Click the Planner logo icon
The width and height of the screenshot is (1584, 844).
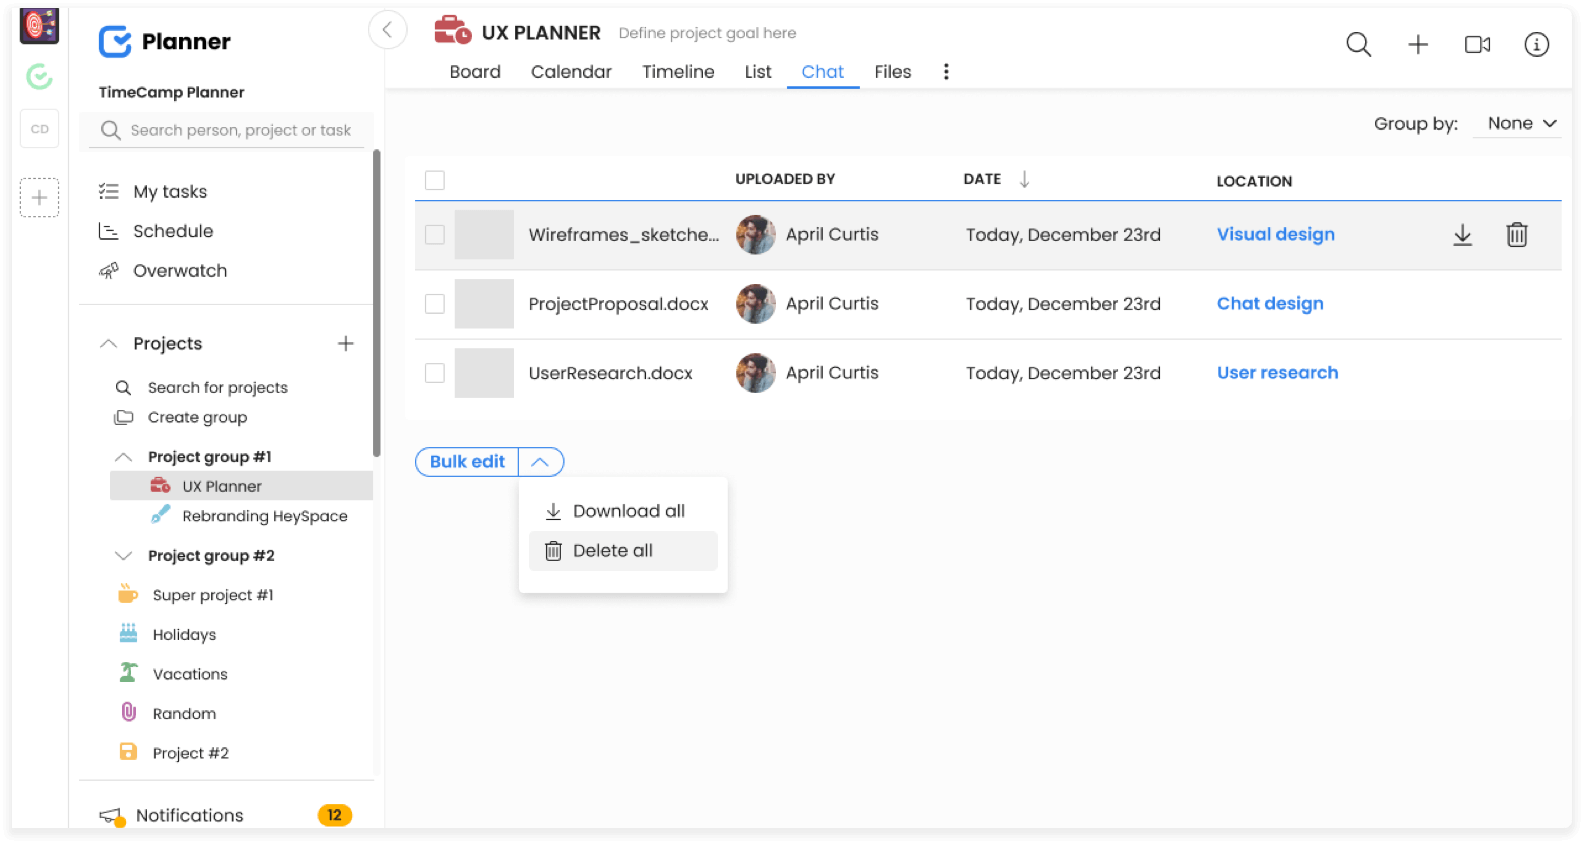click(x=115, y=41)
